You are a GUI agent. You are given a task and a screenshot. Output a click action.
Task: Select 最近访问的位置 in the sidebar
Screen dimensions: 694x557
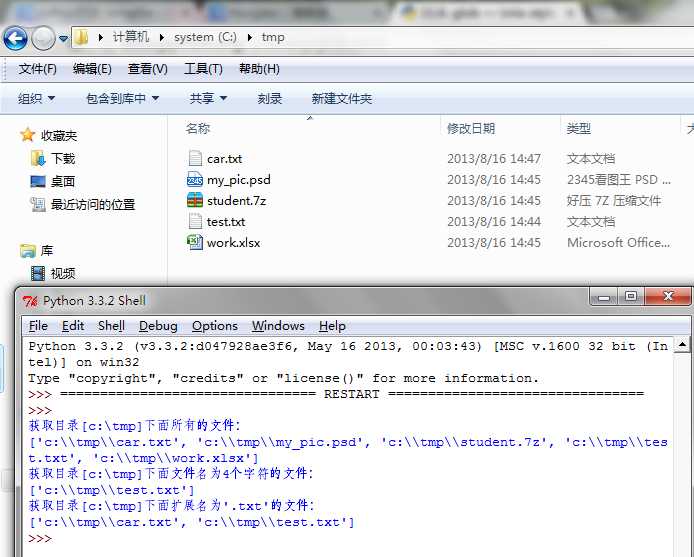point(93,204)
